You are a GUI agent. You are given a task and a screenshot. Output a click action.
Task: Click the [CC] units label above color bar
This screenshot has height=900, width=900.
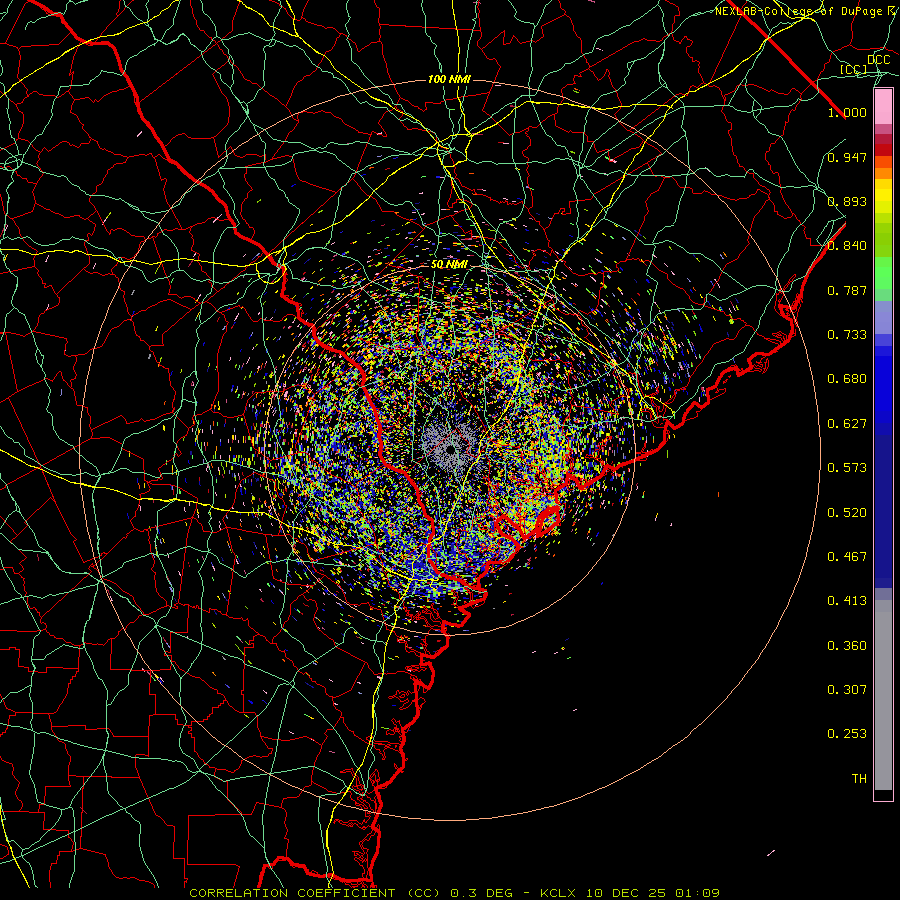(x=854, y=69)
